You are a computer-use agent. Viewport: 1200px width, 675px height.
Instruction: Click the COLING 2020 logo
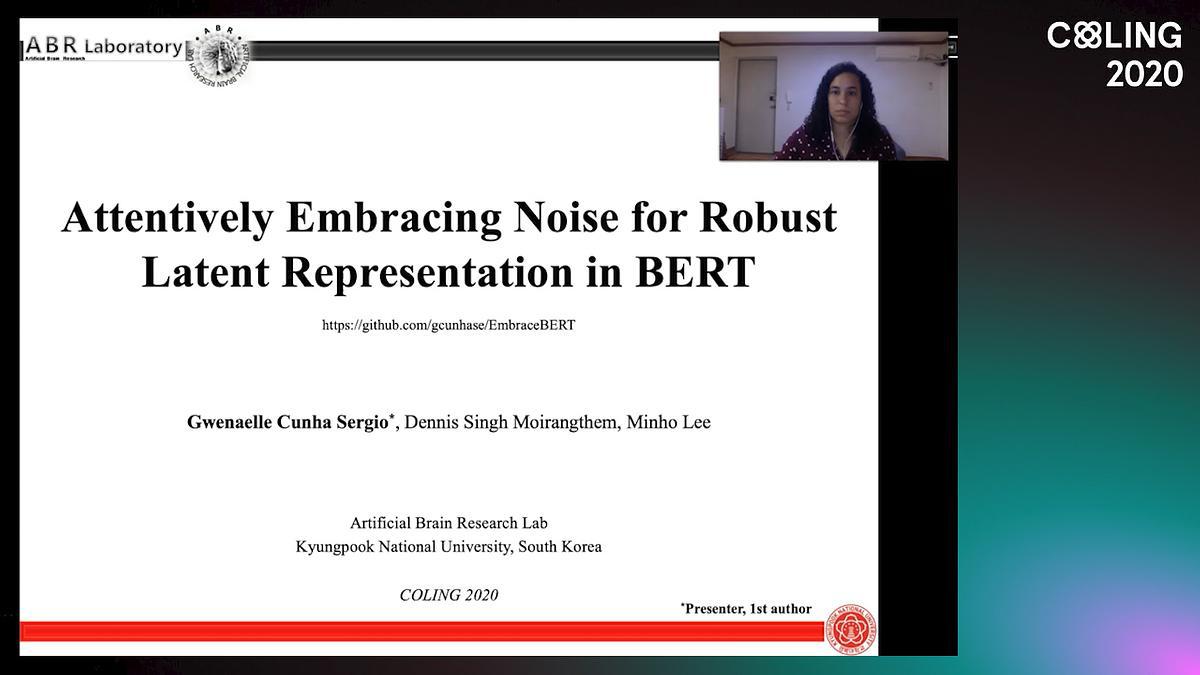point(1115,54)
